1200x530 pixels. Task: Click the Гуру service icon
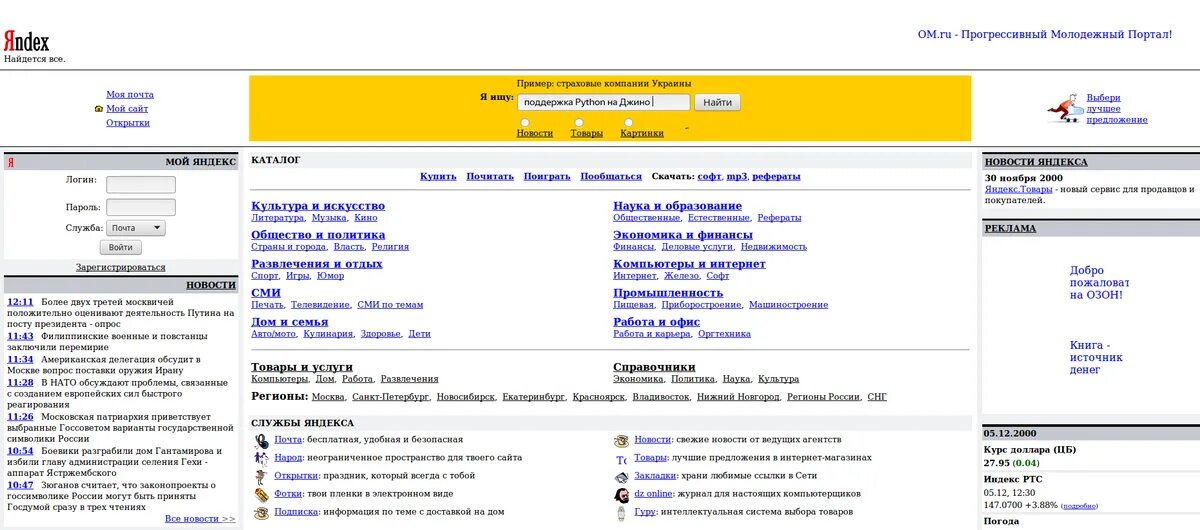pos(621,512)
